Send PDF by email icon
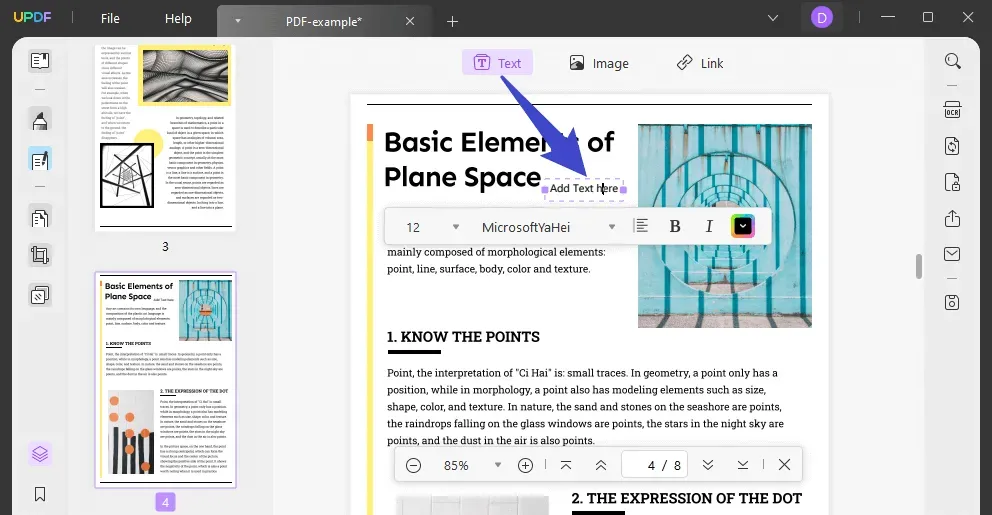The width and height of the screenshot is (992, 515). [952, 254]
